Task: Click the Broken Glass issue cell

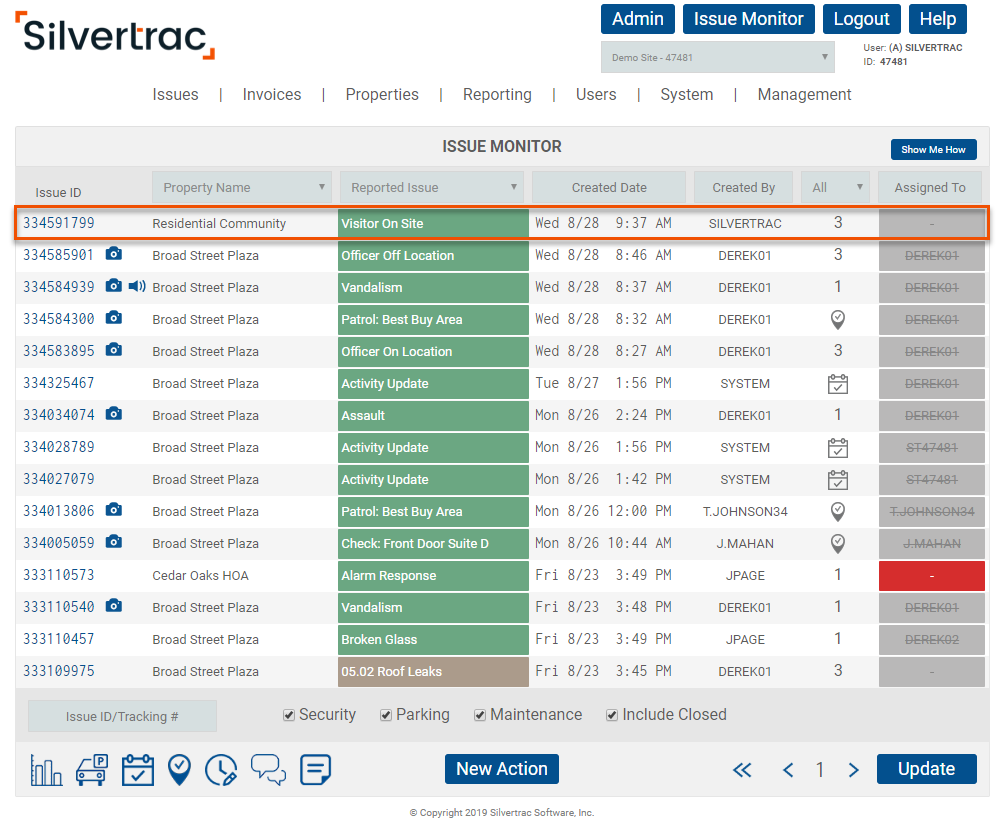Action: tap(433, 640)
